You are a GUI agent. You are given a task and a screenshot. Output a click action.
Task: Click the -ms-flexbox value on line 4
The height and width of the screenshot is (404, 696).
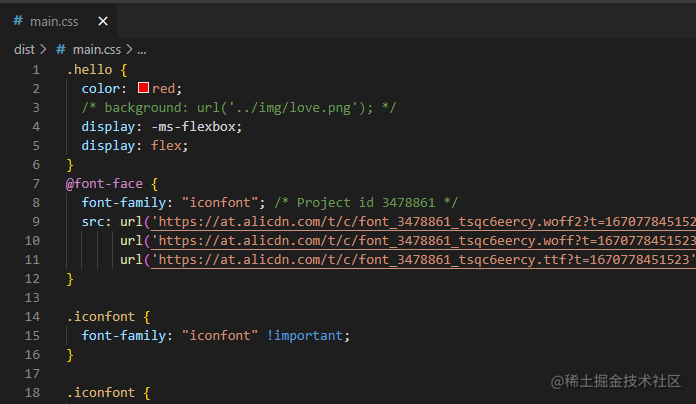193,127
